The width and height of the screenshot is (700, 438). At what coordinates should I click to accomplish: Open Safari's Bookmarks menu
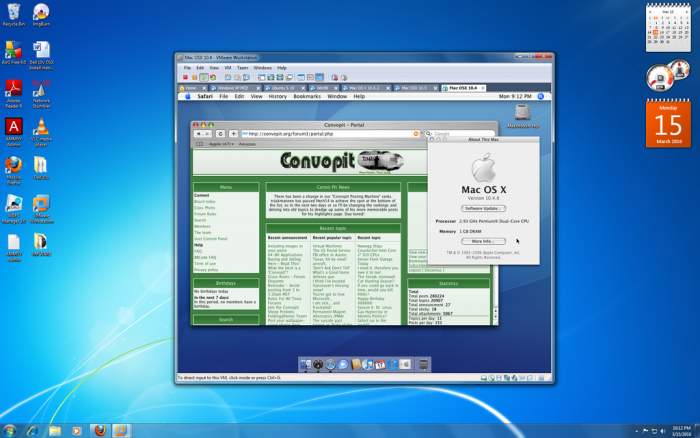coord(307,96)
